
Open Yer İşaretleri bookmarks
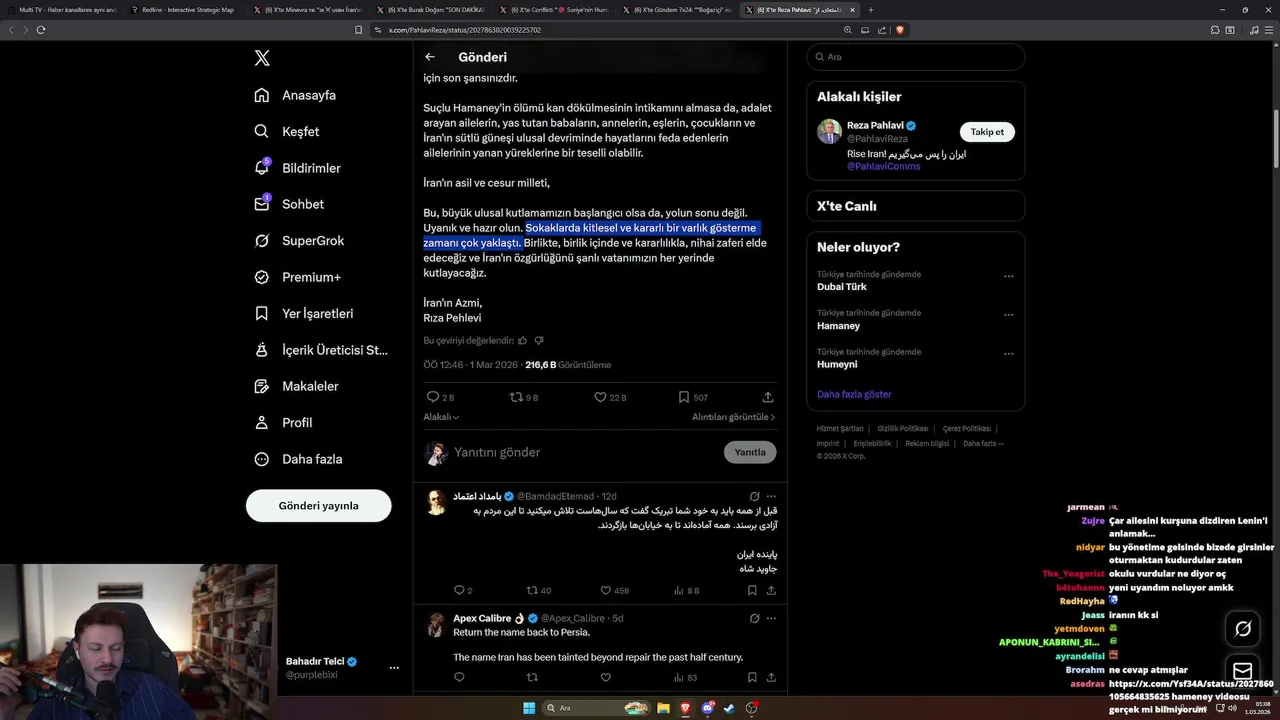[303, 313]
